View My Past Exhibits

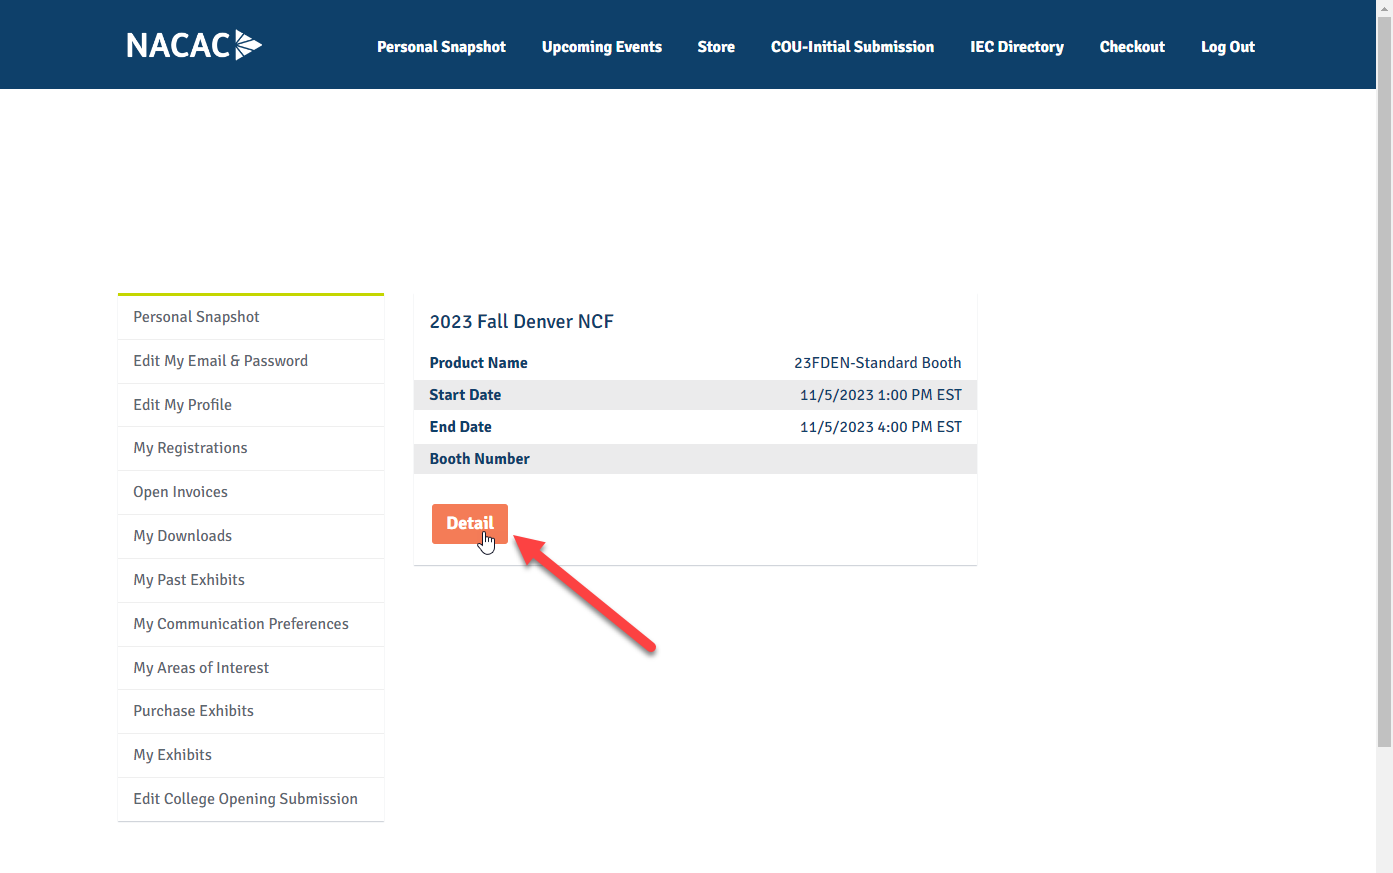(251, 580)
